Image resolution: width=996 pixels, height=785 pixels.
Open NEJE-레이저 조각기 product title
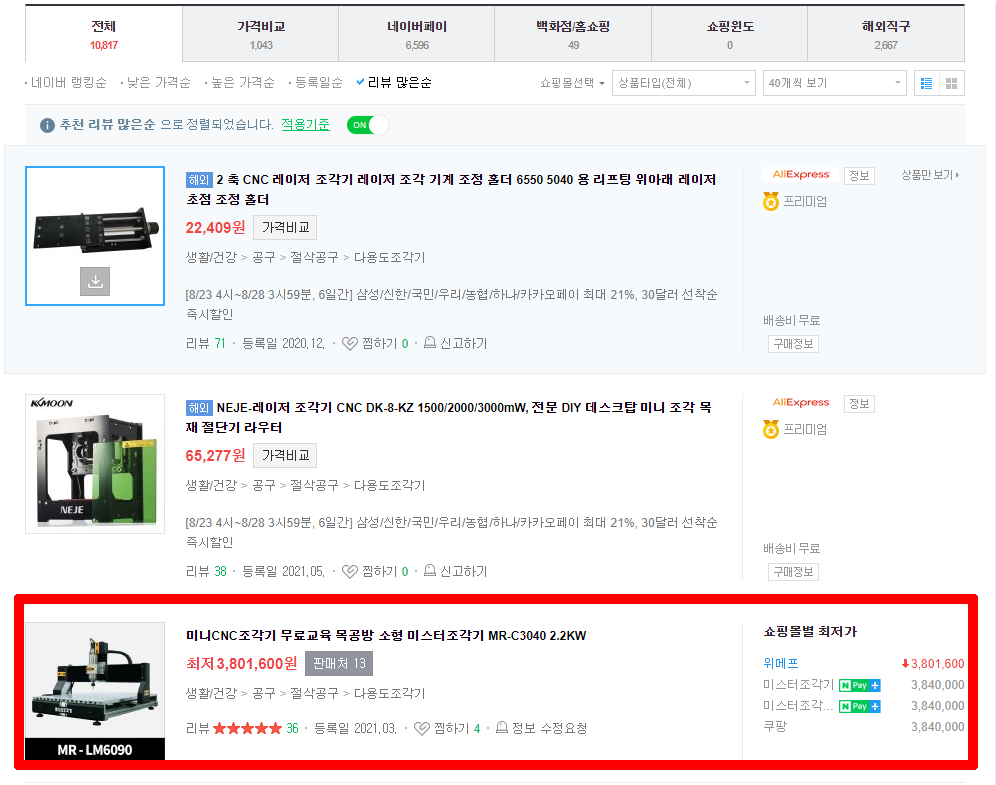tap(448, 417)
